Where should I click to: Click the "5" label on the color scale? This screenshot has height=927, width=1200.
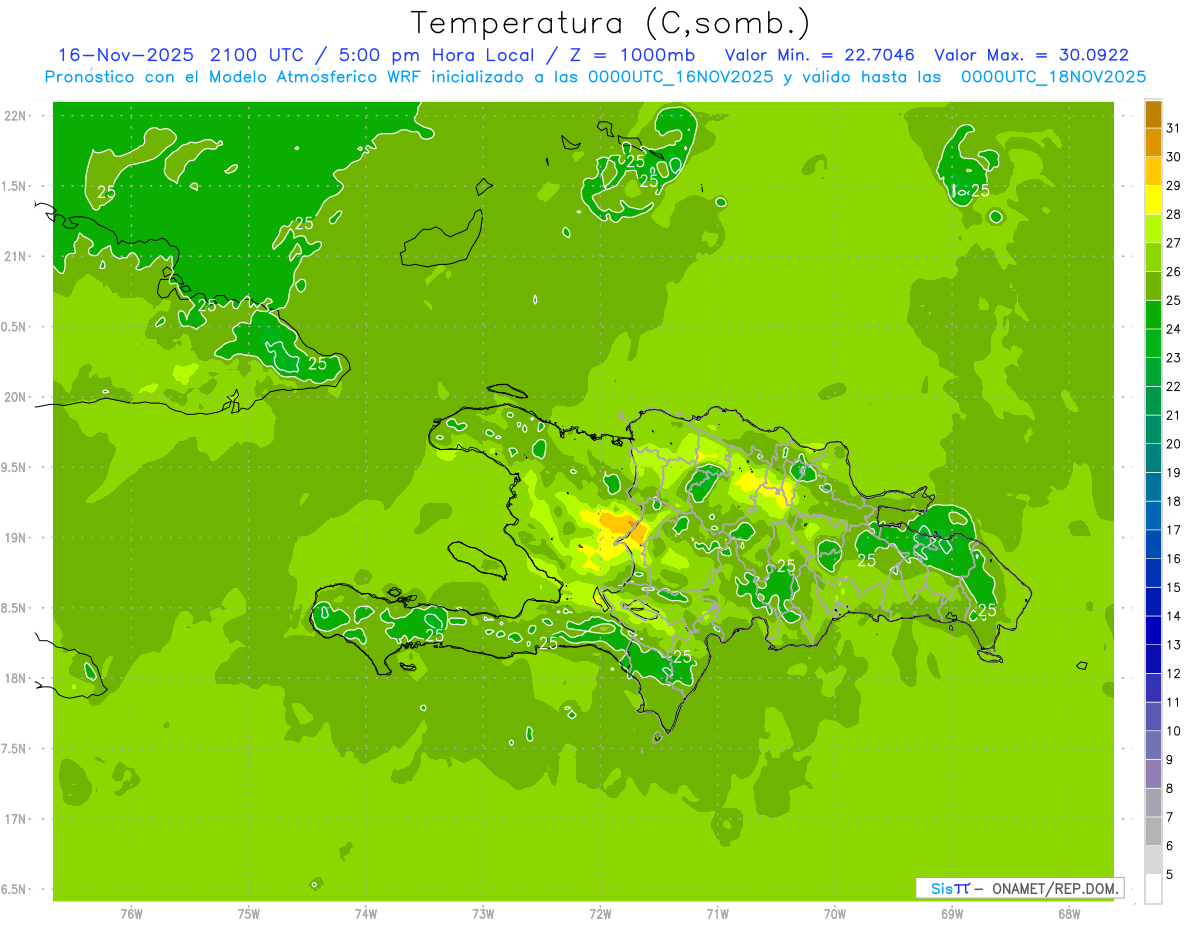tap(1170, 875)
